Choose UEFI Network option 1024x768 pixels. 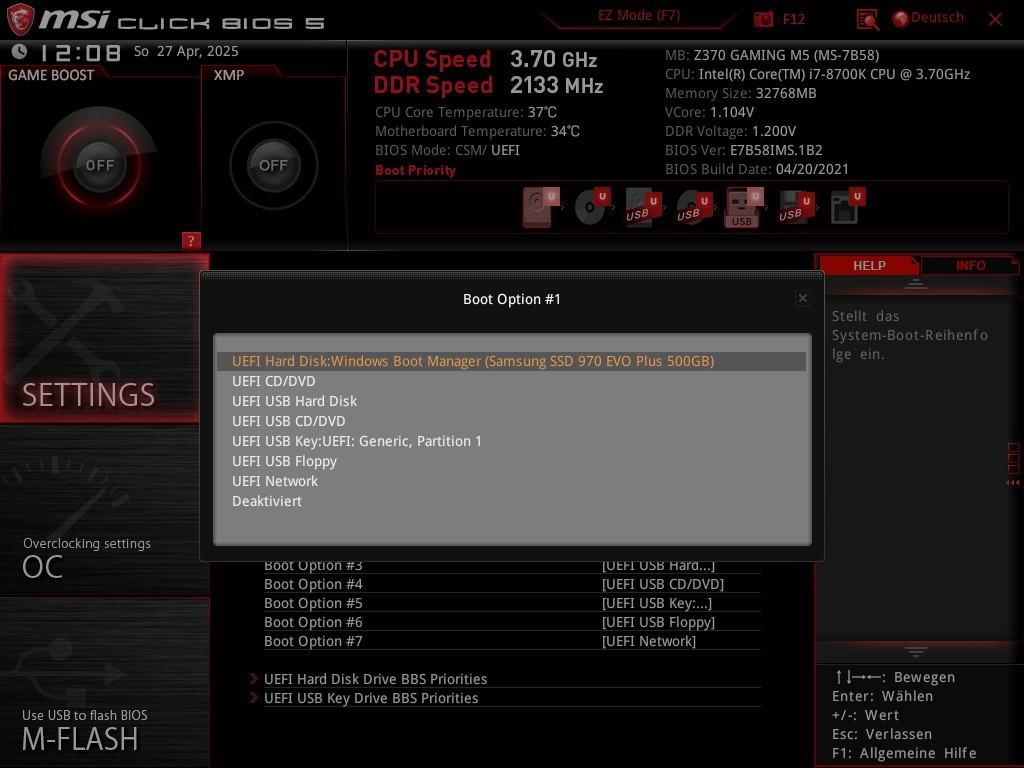[511, 481]
